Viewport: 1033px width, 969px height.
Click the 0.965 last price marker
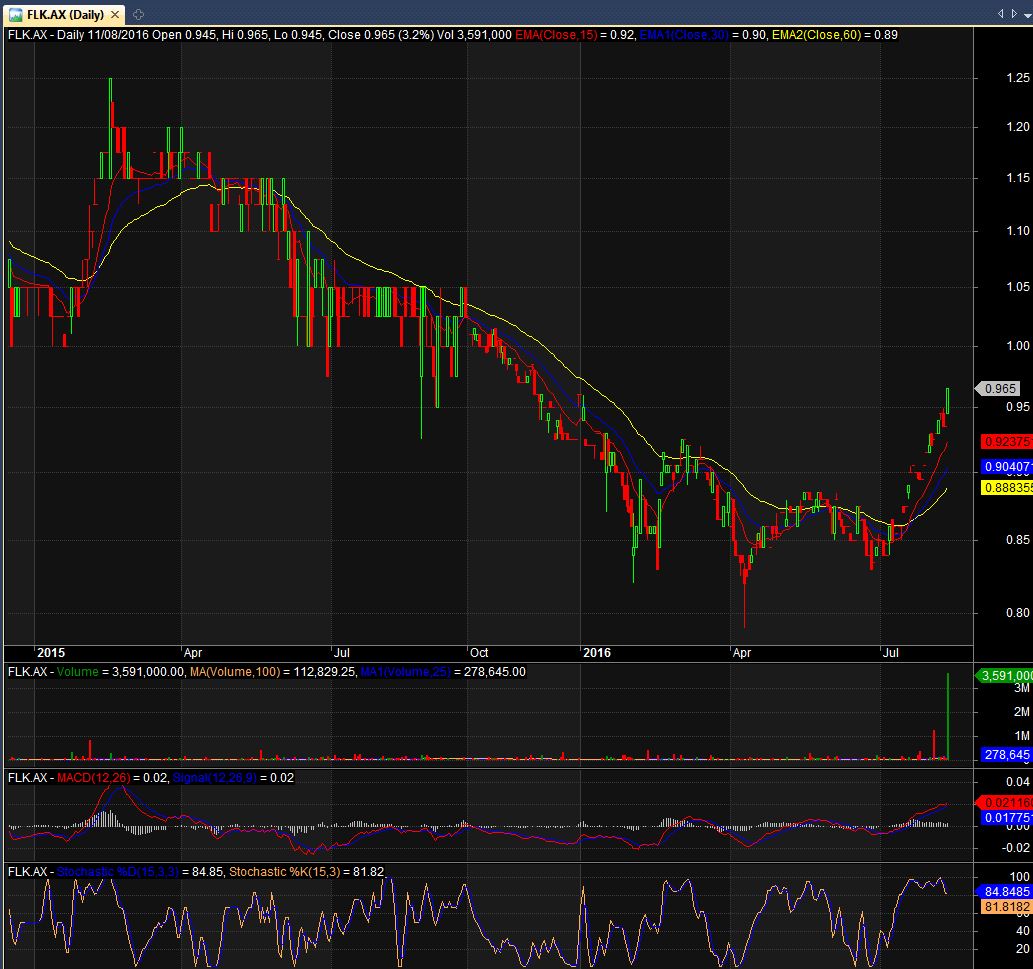pyautogui.click(x=999, y=389)
